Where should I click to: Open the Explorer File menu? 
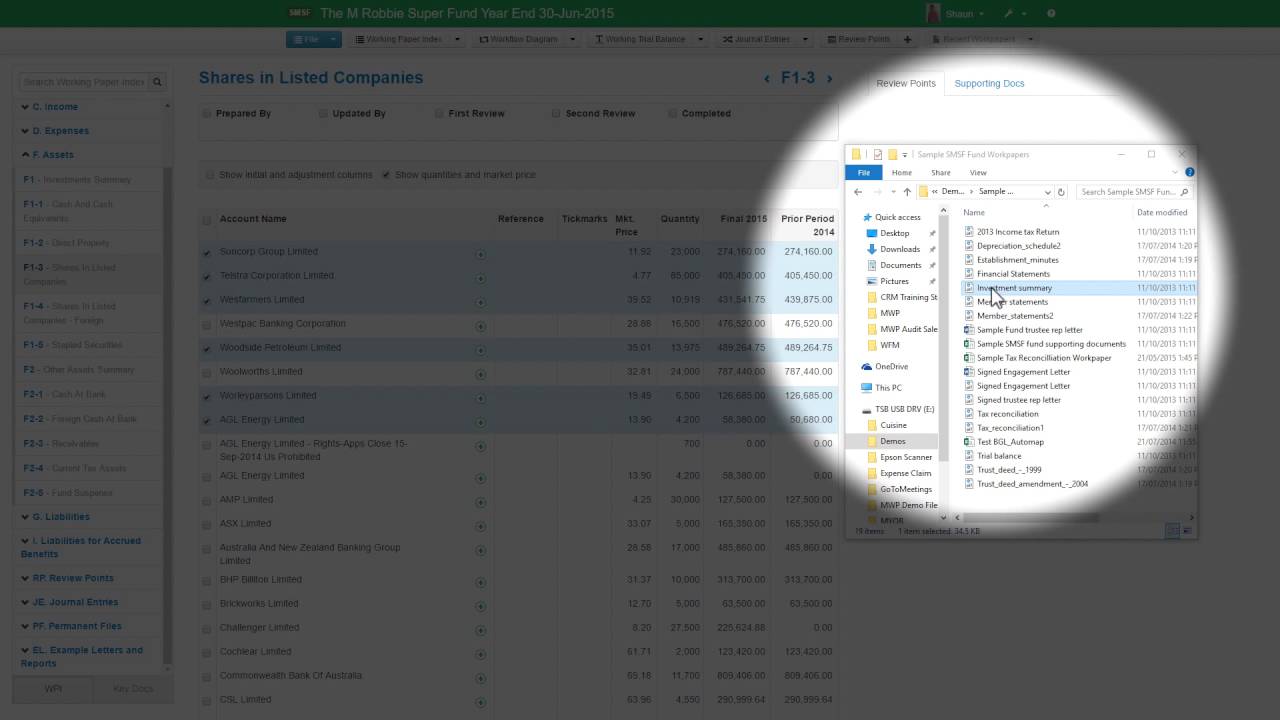click(863, 172)
